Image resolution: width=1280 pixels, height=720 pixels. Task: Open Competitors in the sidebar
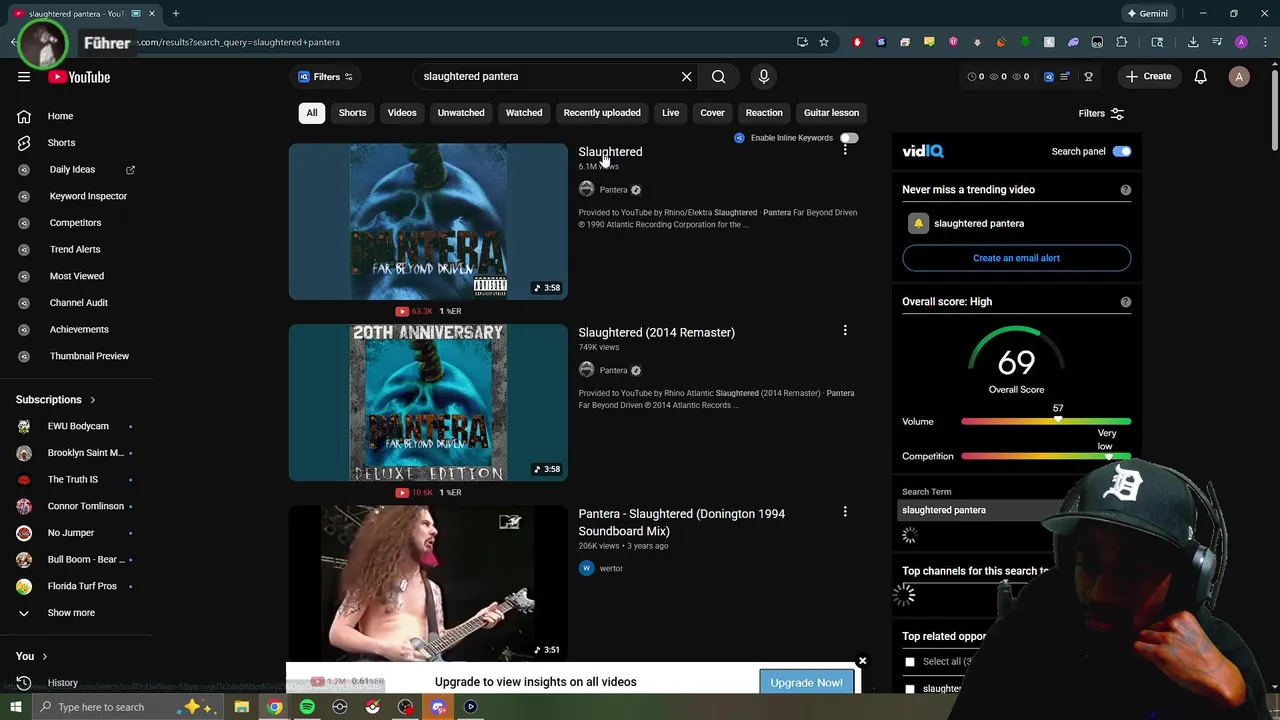(75, 223)
